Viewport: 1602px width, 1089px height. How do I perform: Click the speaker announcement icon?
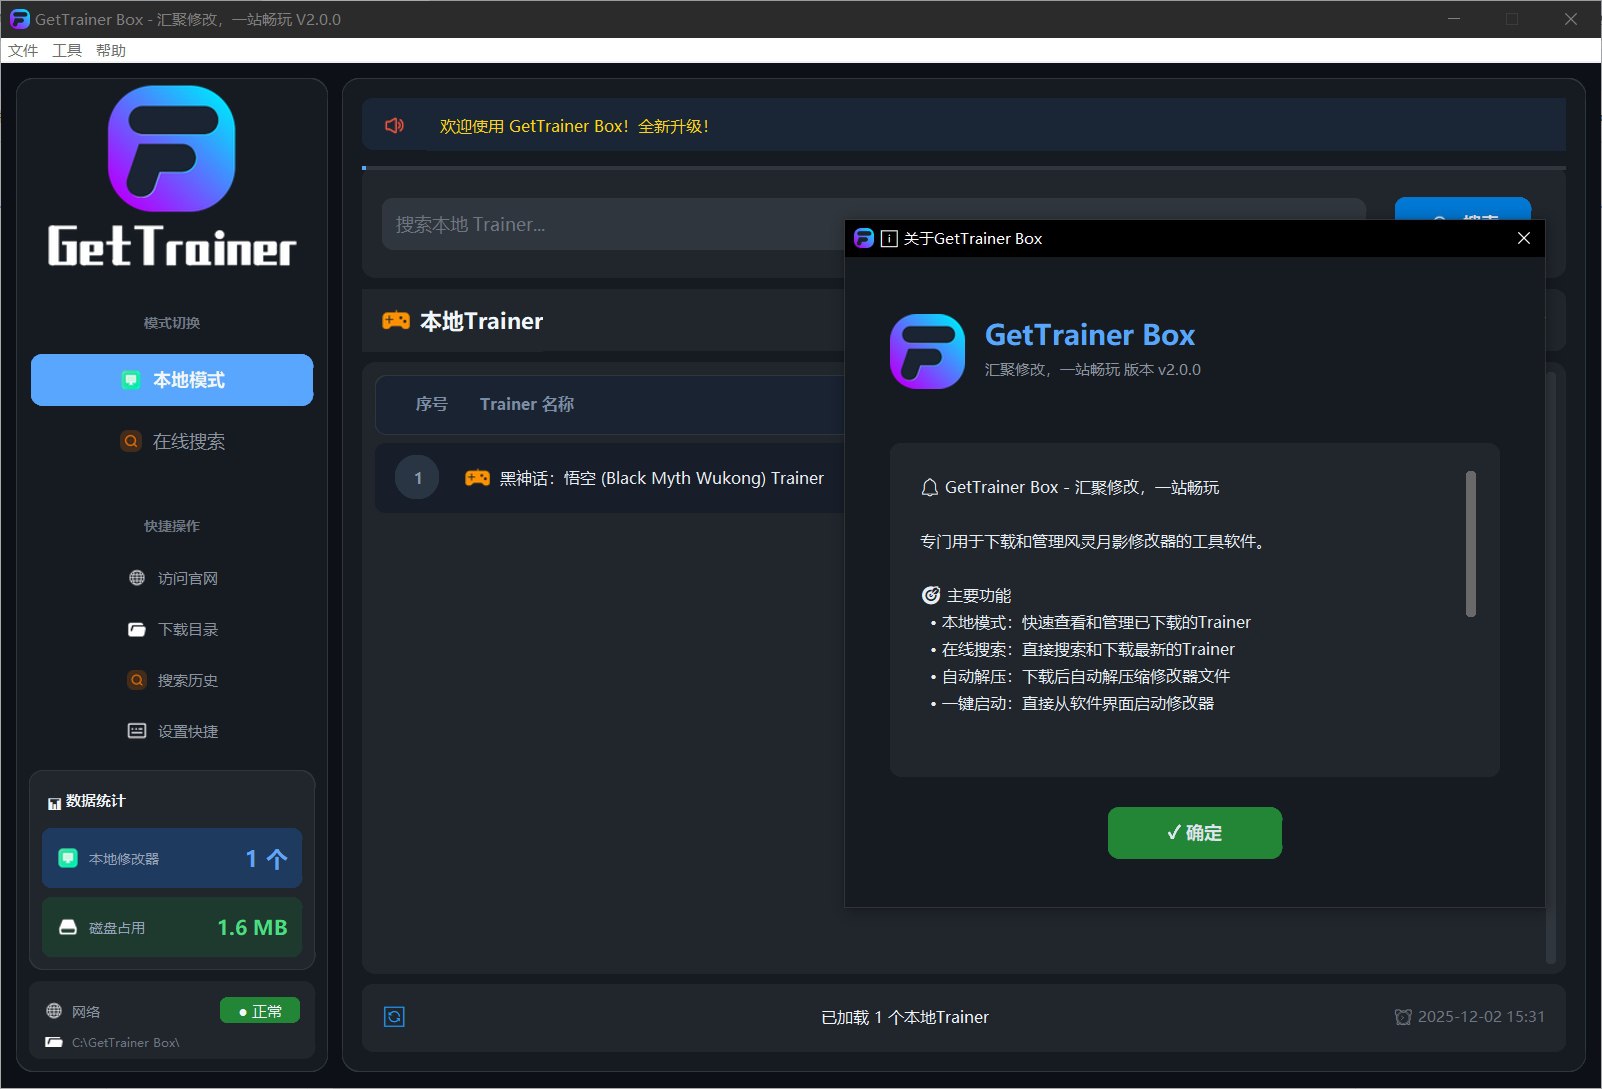tap(394, 126)
